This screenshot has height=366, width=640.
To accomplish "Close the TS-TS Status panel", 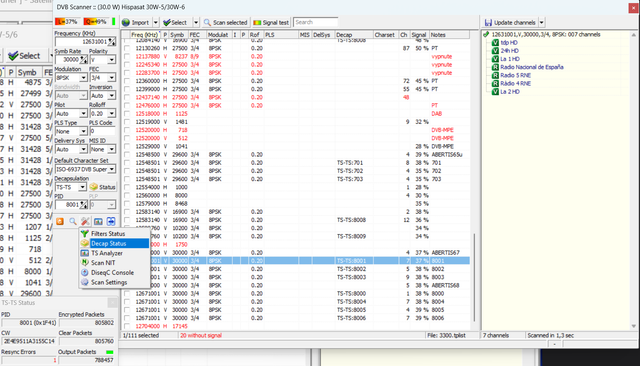I will click(x=112, y=302).
